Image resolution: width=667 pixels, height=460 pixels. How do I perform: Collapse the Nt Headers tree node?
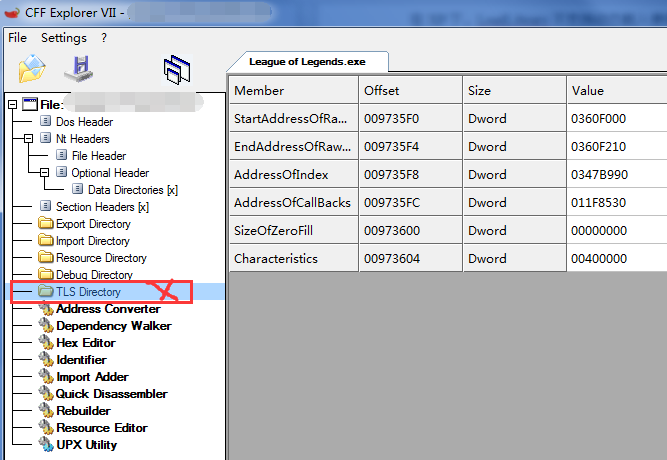(x=29, y=139)
